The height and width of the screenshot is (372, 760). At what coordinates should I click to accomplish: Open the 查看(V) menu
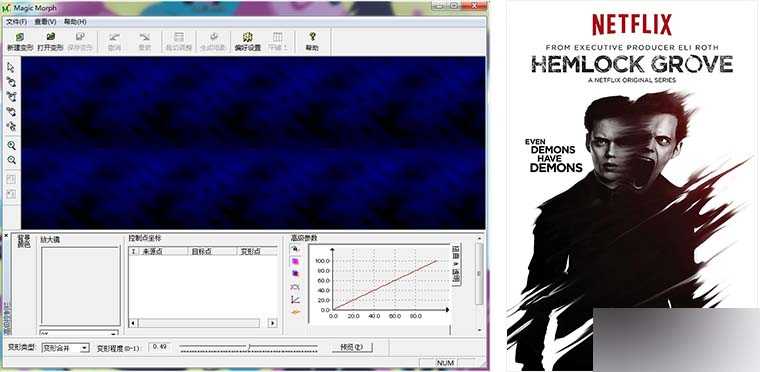coord(46,22)
